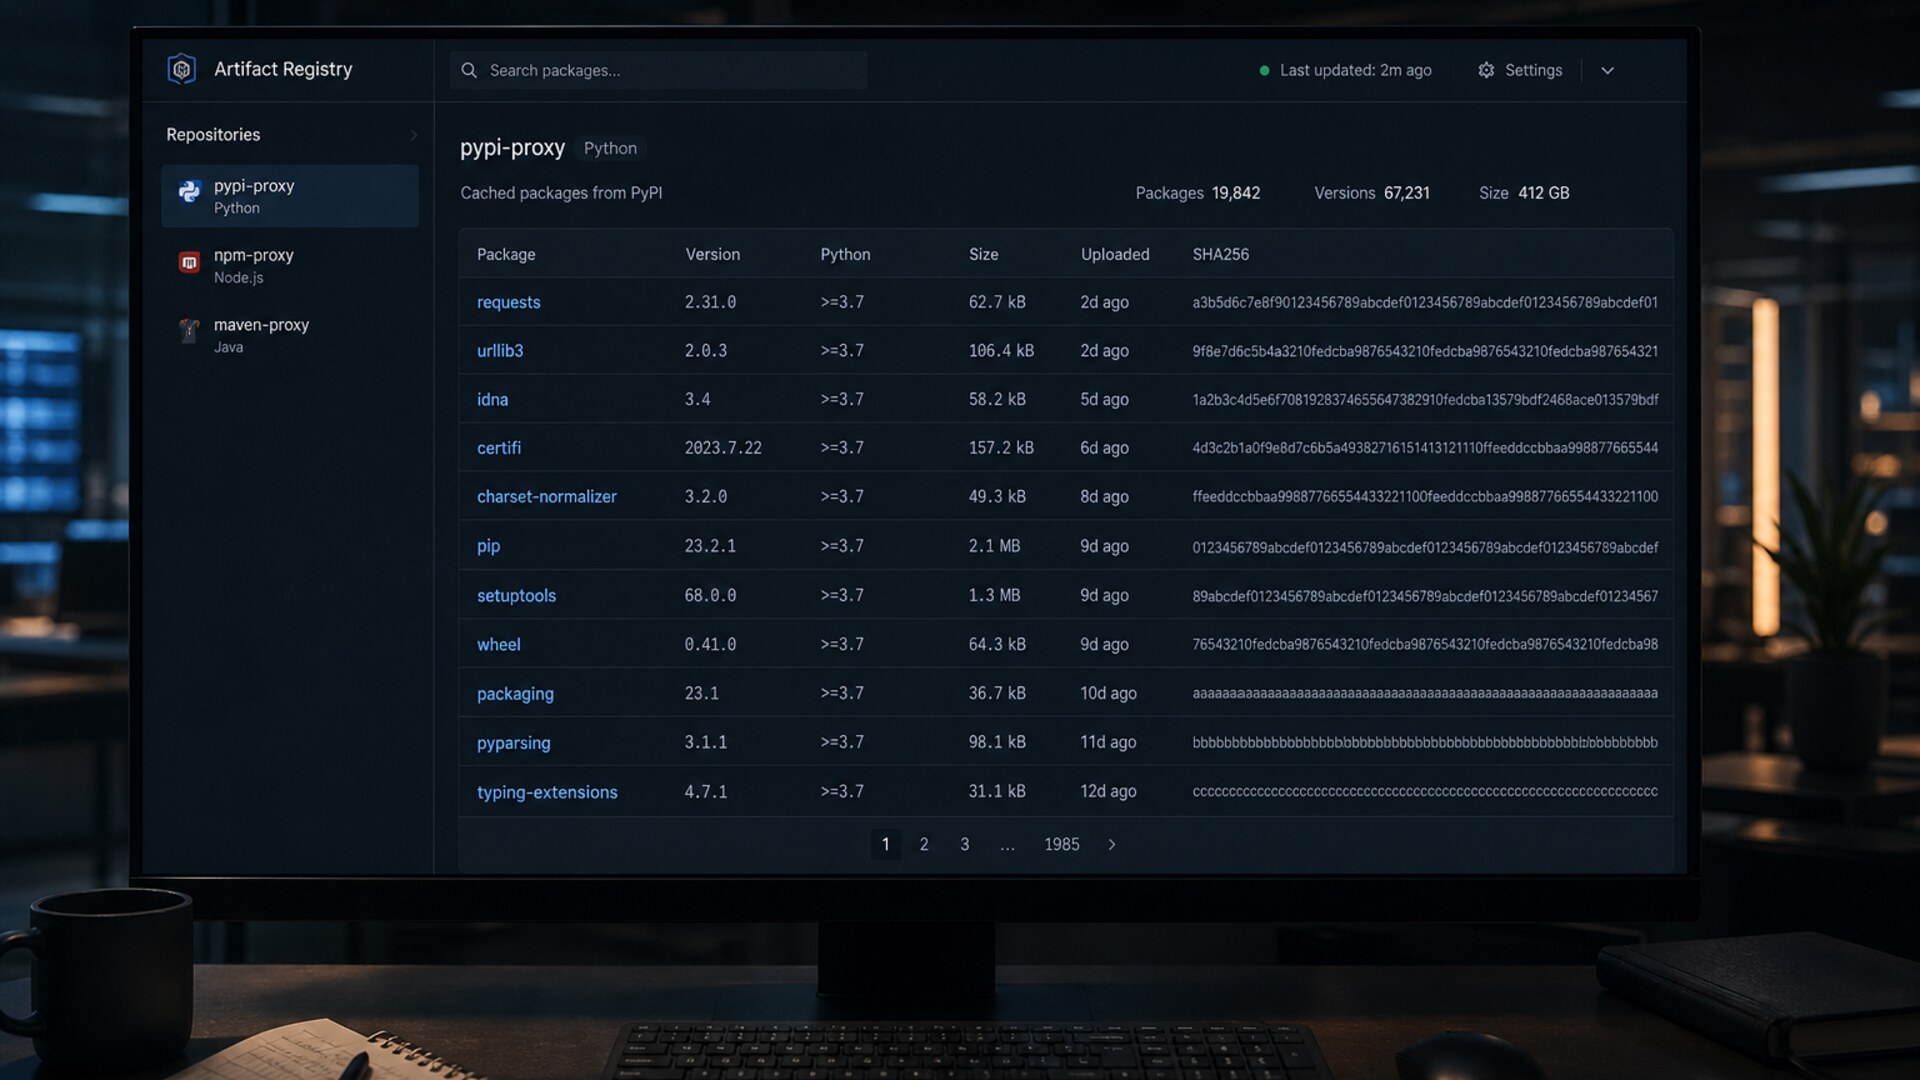
Task: Jump to last page 1985
Action: pos(1062,844)
